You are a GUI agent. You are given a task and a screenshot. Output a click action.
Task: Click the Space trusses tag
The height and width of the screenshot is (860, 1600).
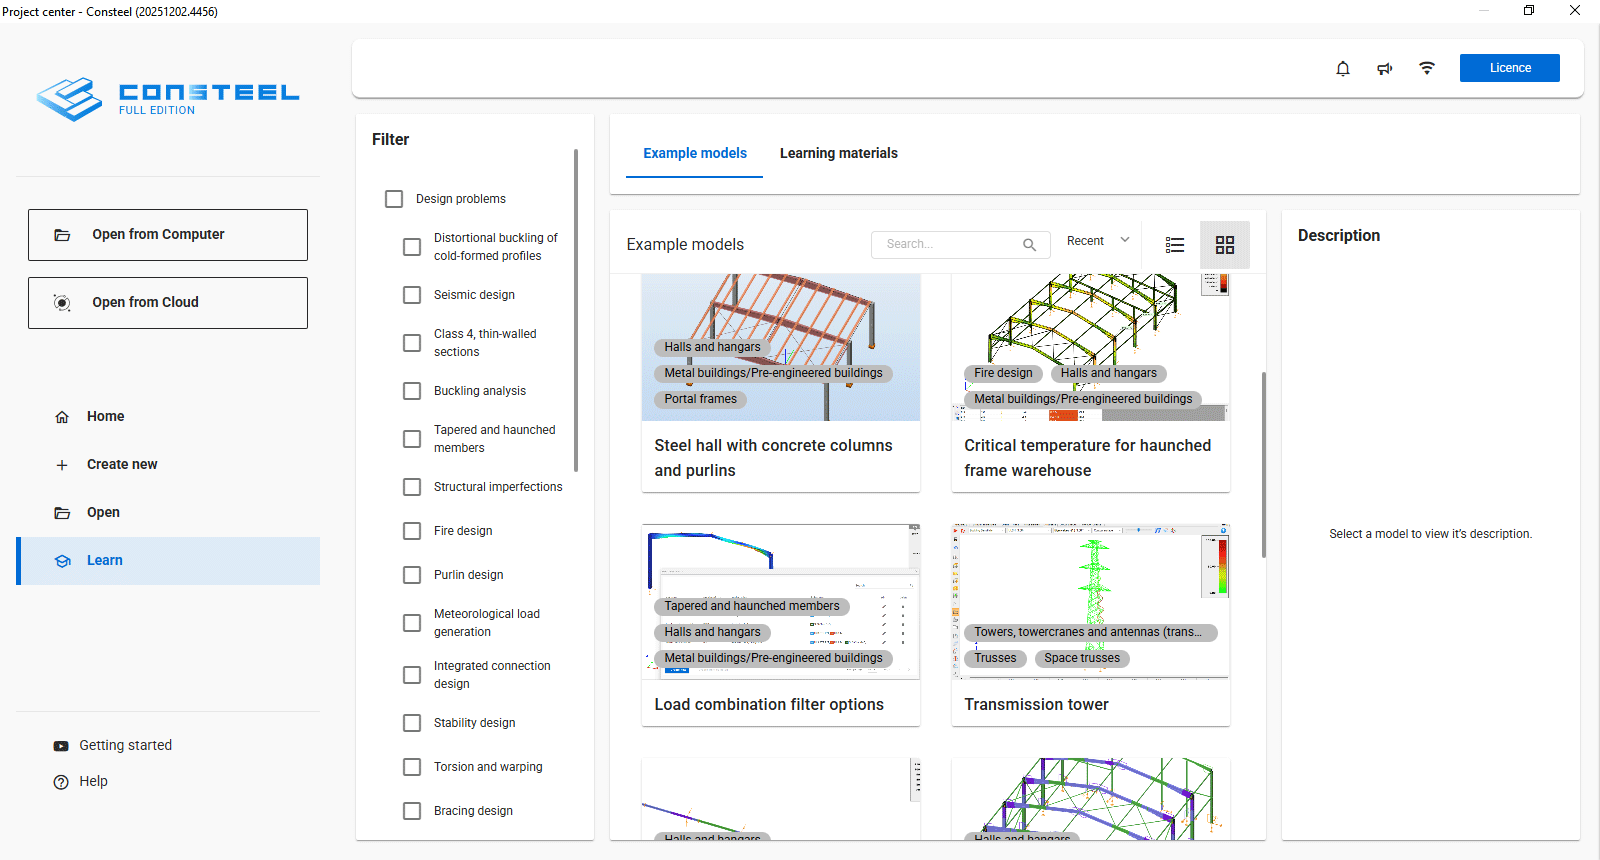(x=1082, y=658)
